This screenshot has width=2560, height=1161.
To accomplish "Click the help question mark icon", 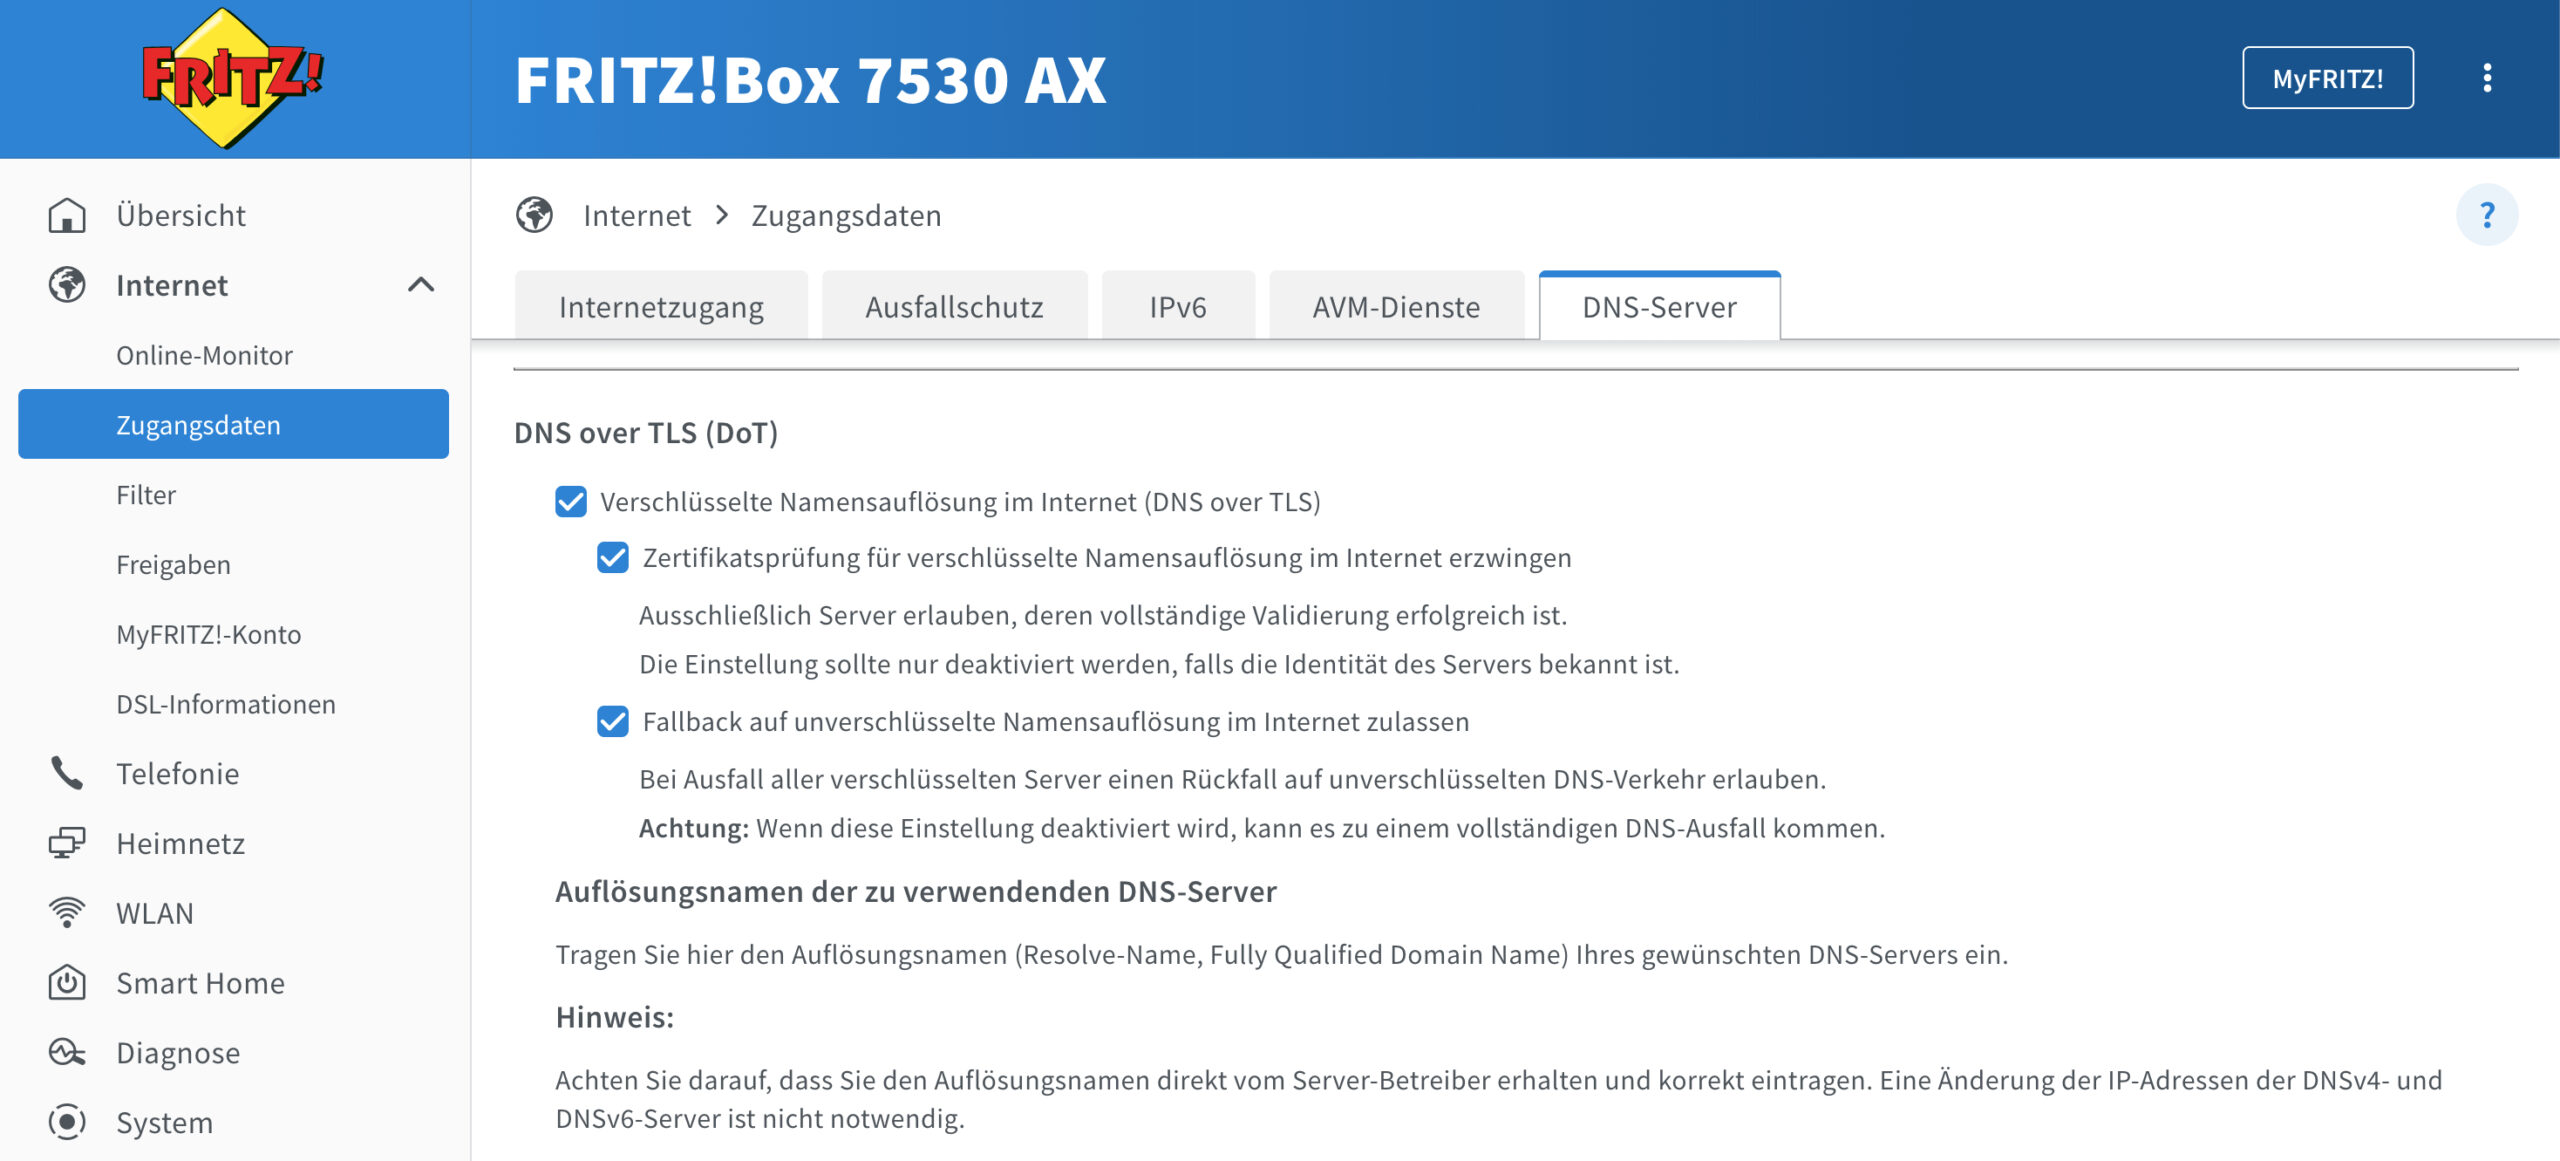I will point(2486,215).
